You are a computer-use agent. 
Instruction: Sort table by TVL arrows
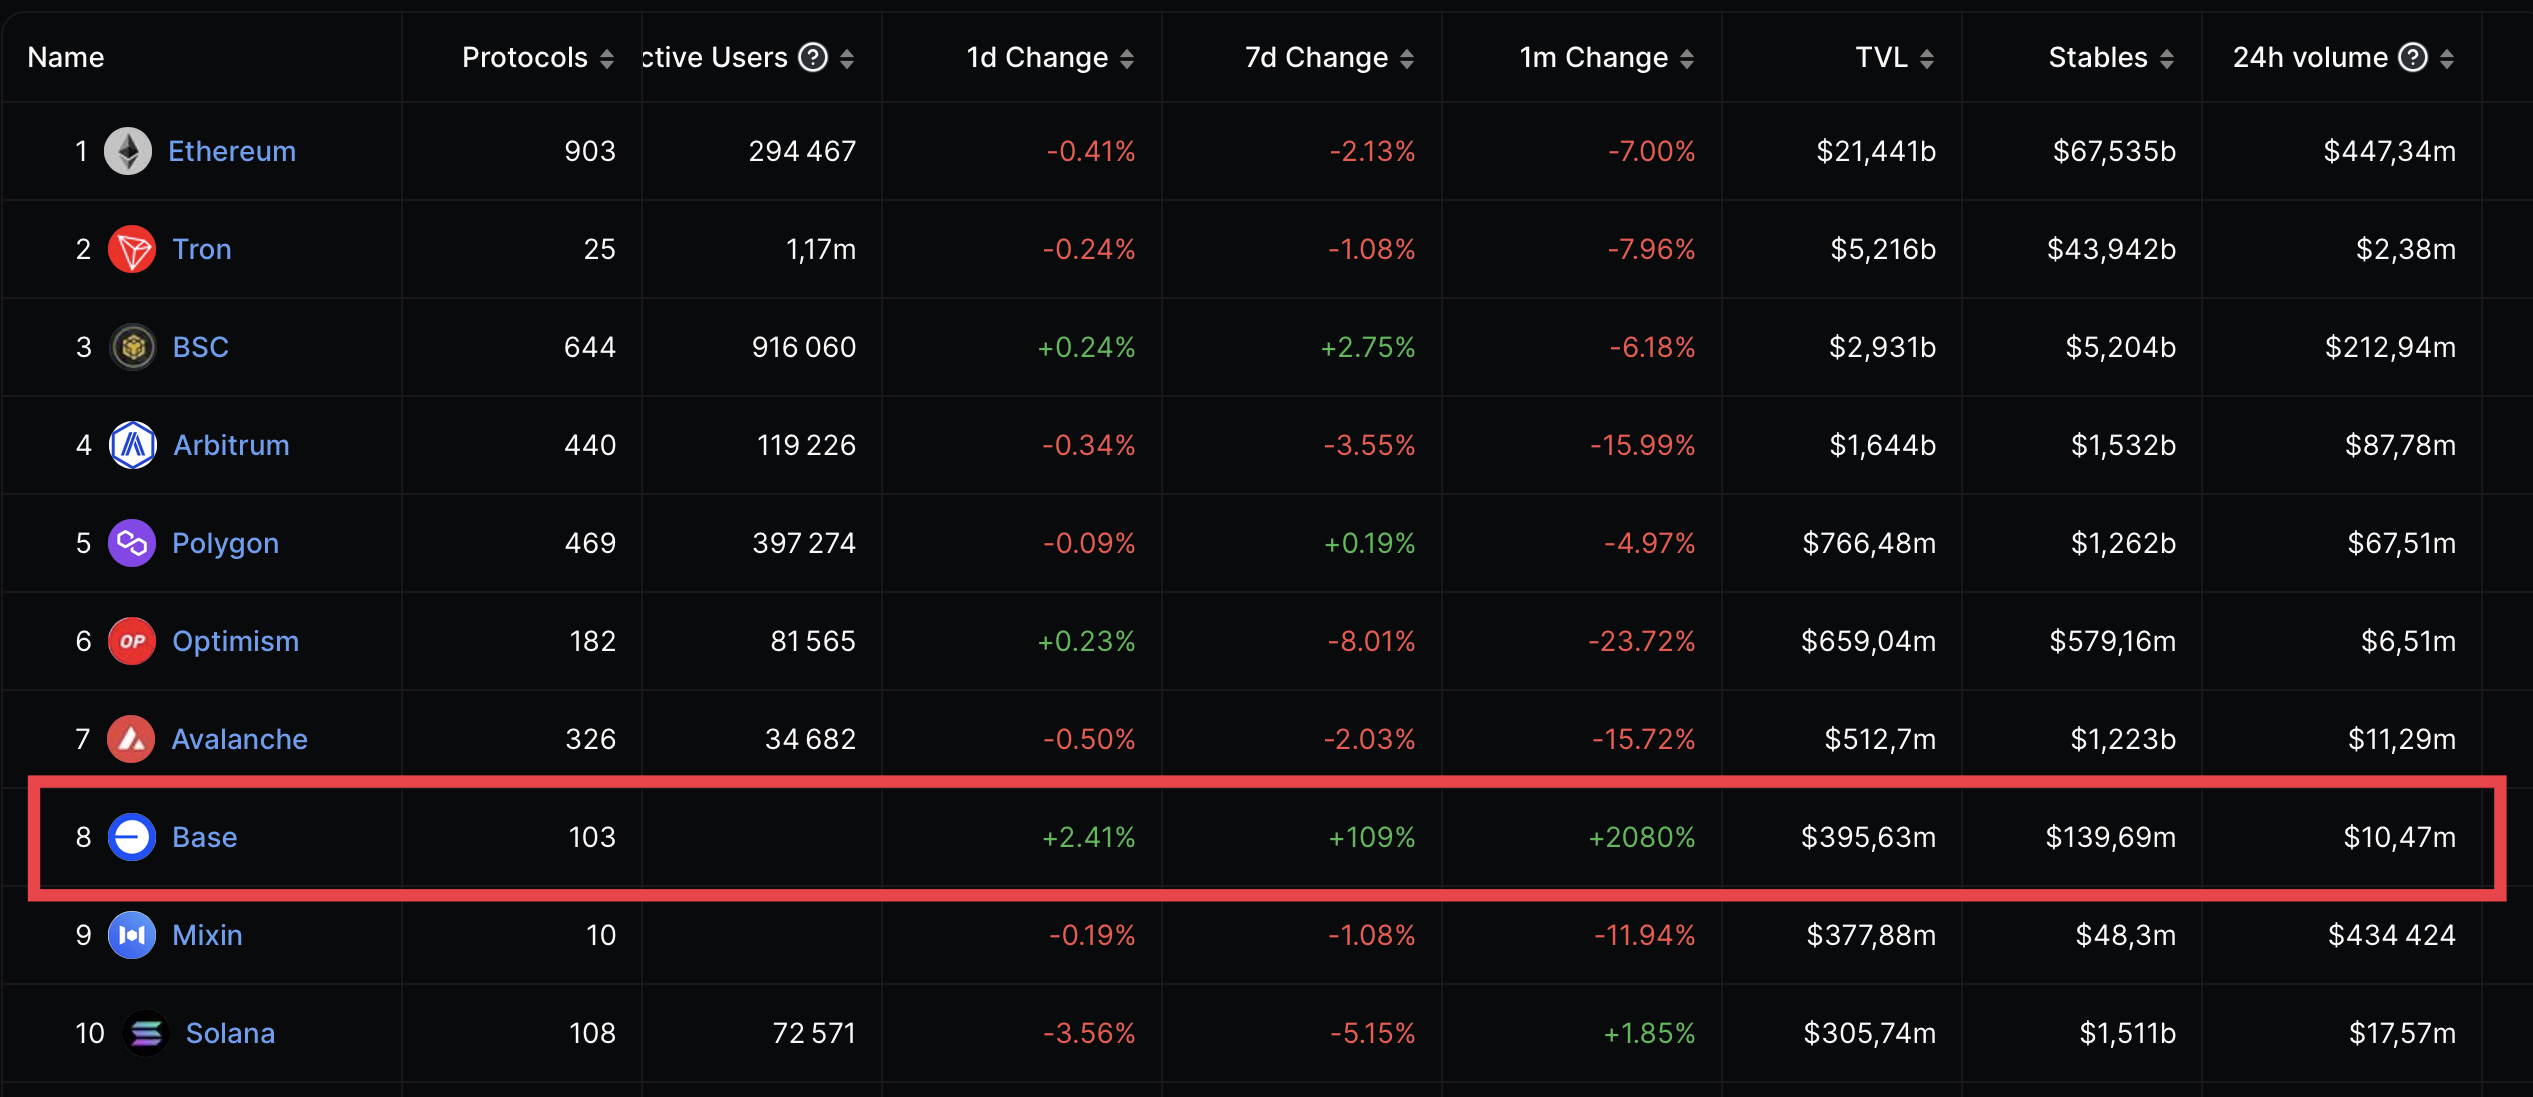pos(1927,59)
